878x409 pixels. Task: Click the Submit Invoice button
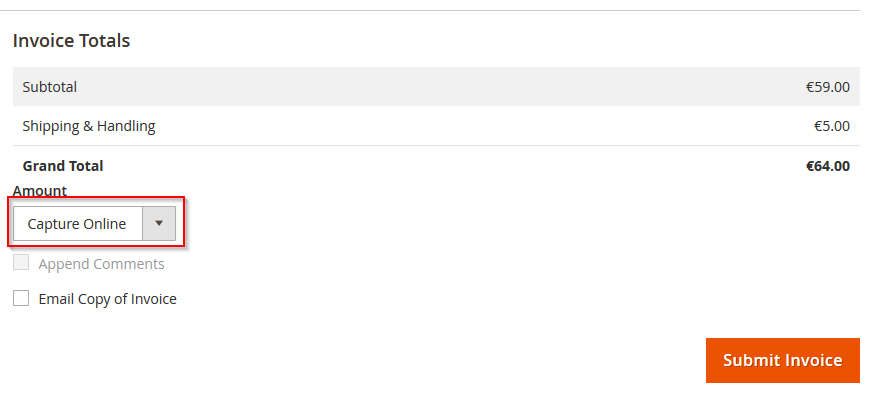click(782, 360)
